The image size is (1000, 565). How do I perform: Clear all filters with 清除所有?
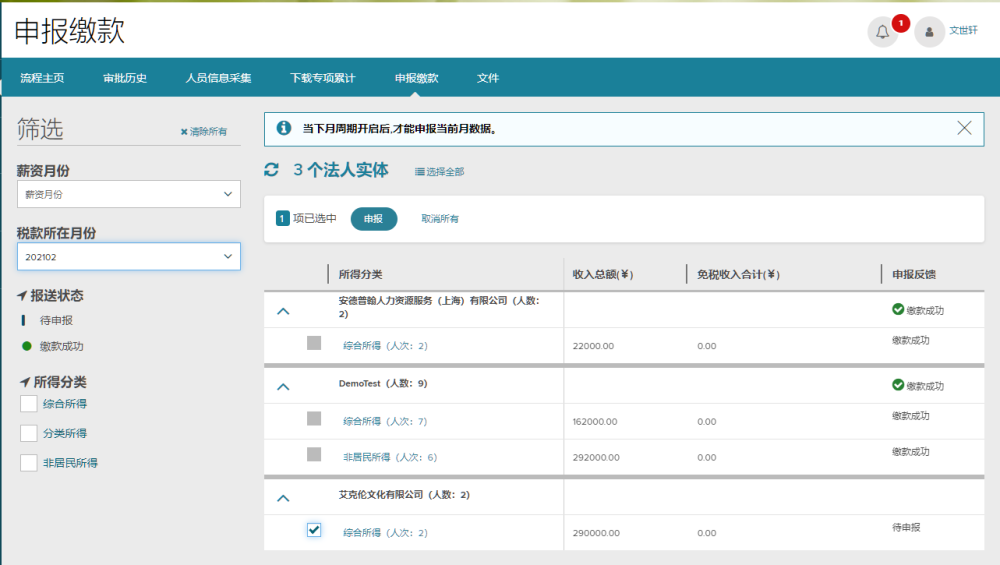point(203,131)
